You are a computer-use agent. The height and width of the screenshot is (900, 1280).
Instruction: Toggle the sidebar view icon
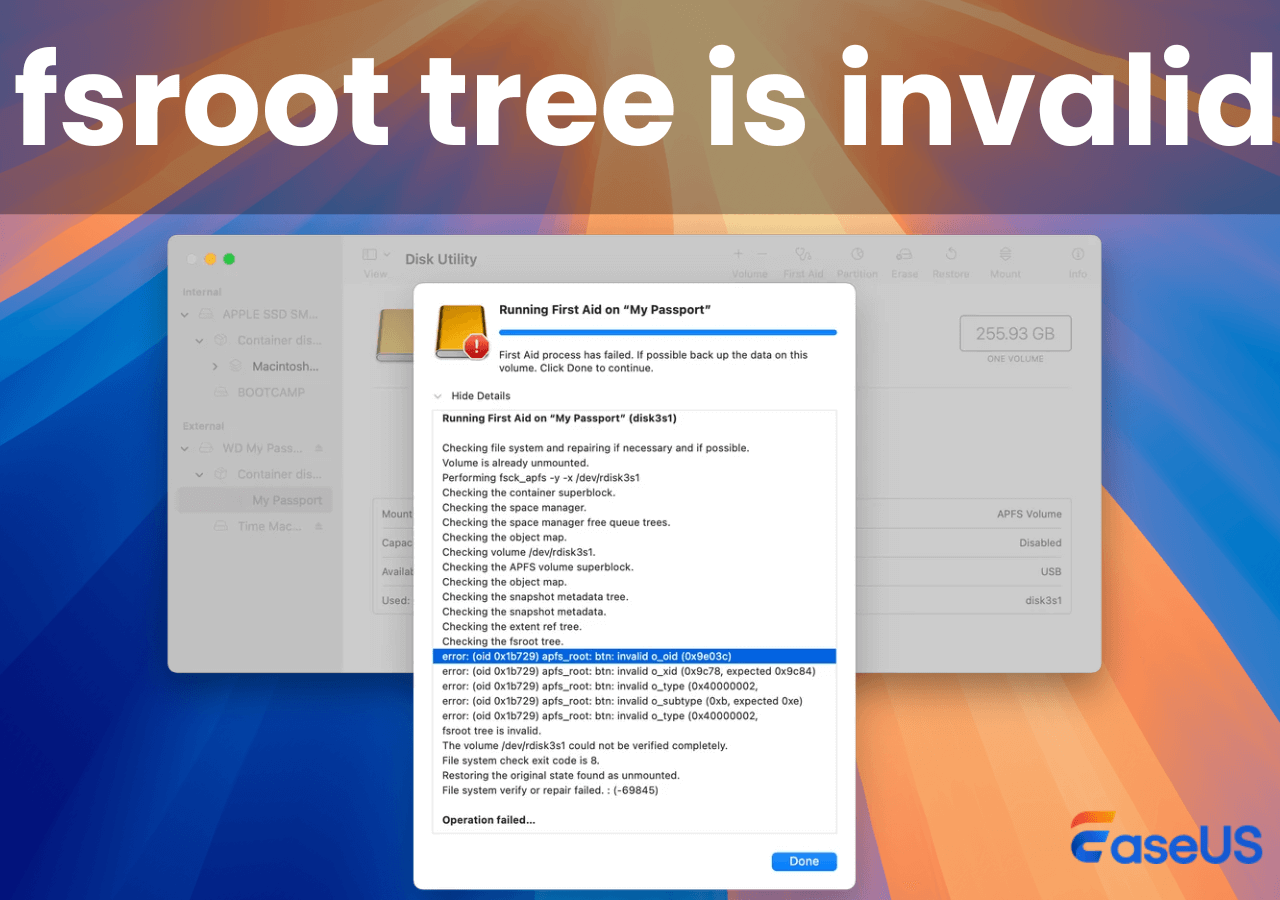coord(369,254)
